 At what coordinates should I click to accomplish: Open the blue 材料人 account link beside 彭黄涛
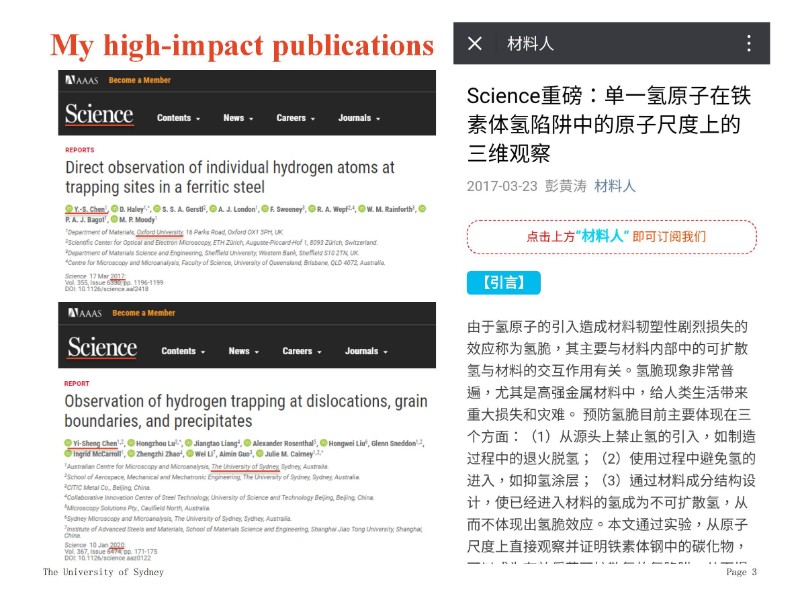point(615,186)
